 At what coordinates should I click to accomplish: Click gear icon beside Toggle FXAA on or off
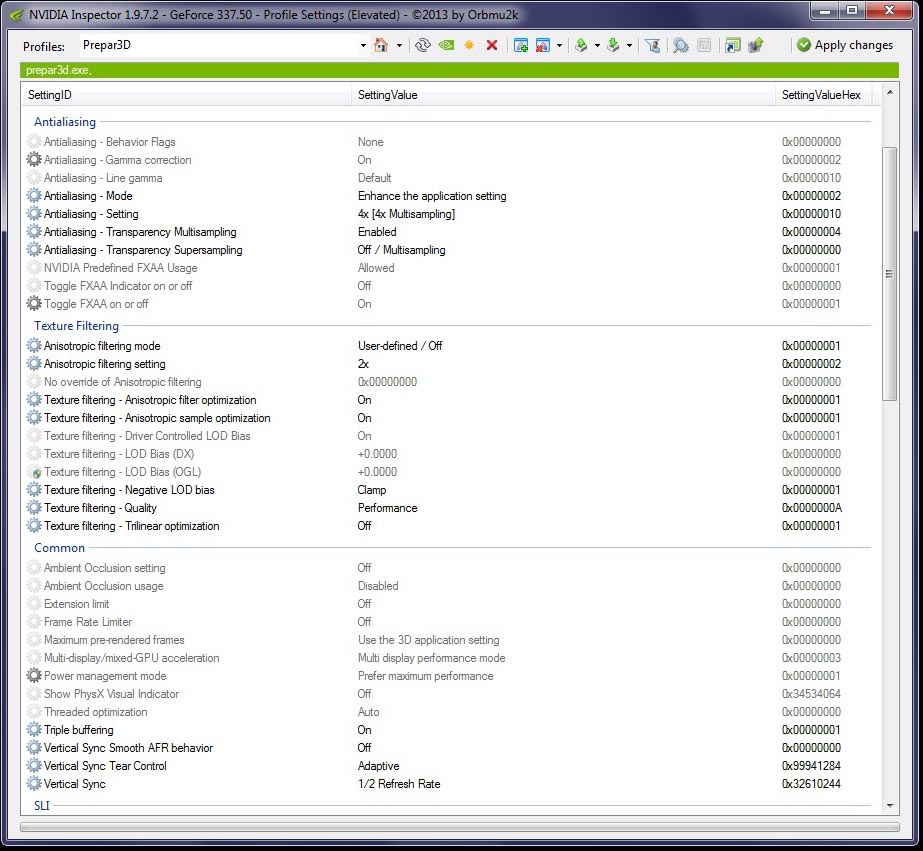(34, 304)
